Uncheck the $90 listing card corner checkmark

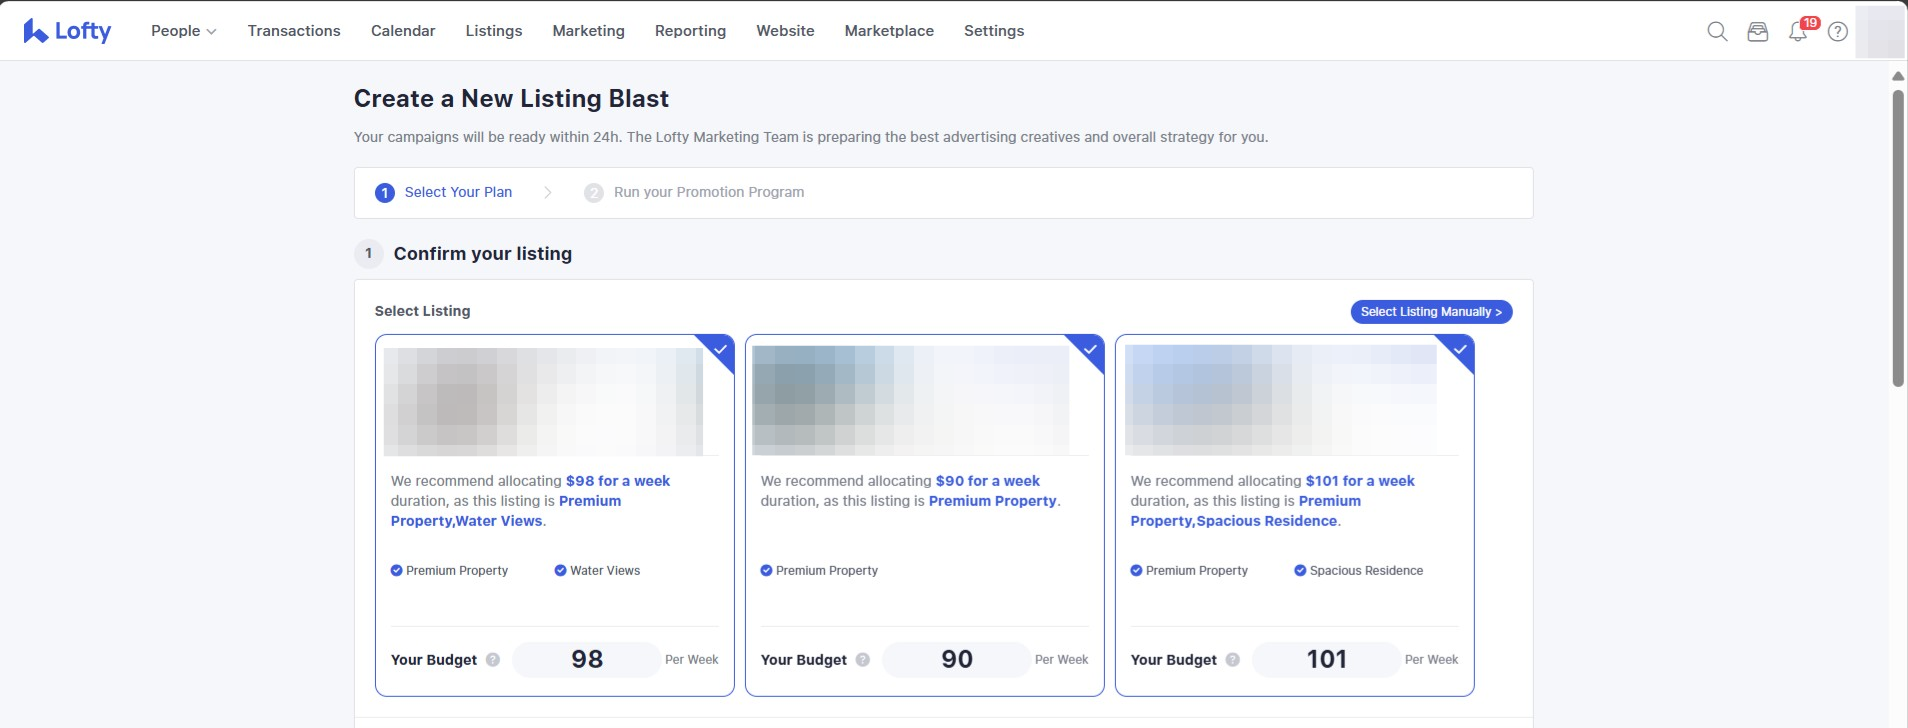pyautogui.click(x=1090, y=350)
